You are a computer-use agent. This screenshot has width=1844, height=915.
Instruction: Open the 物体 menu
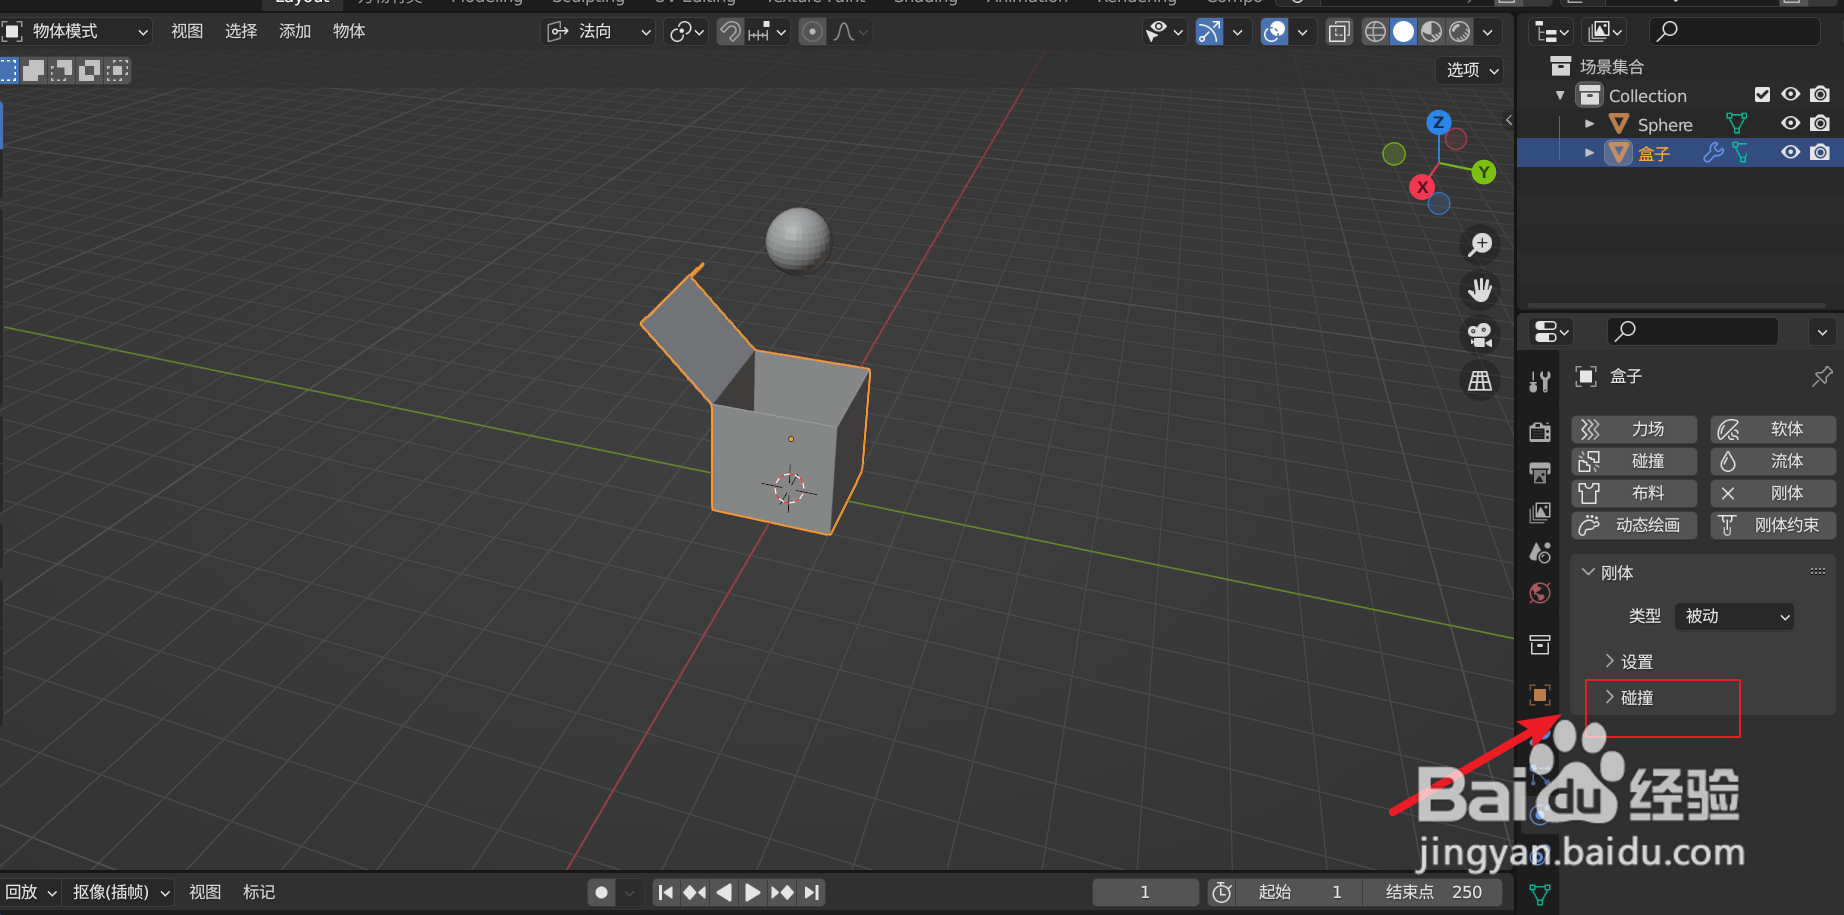[x=349, y=32]
